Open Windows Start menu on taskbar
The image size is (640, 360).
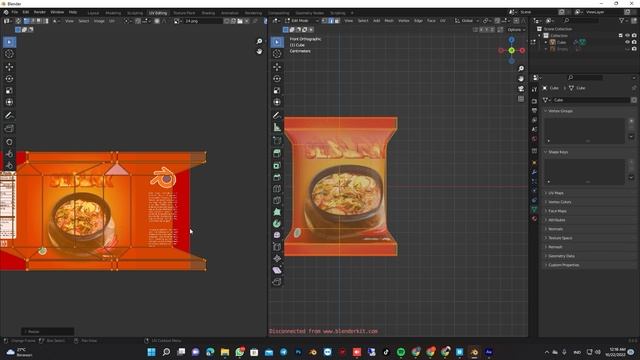coord(151,352)
